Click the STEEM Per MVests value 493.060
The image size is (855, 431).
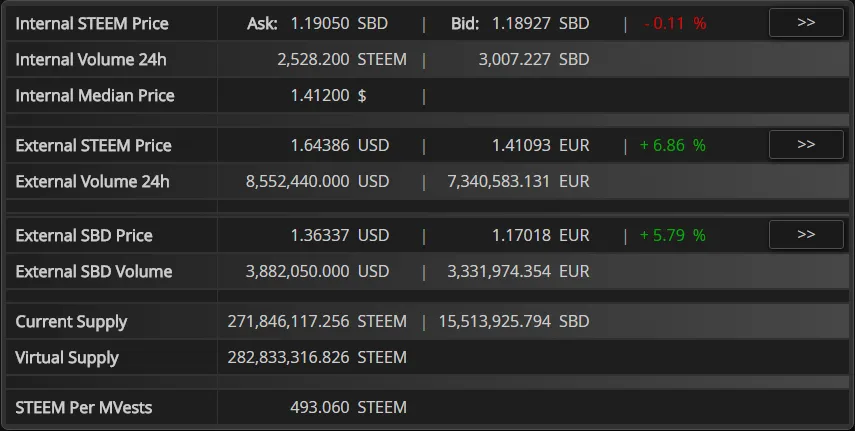(320, 408)
